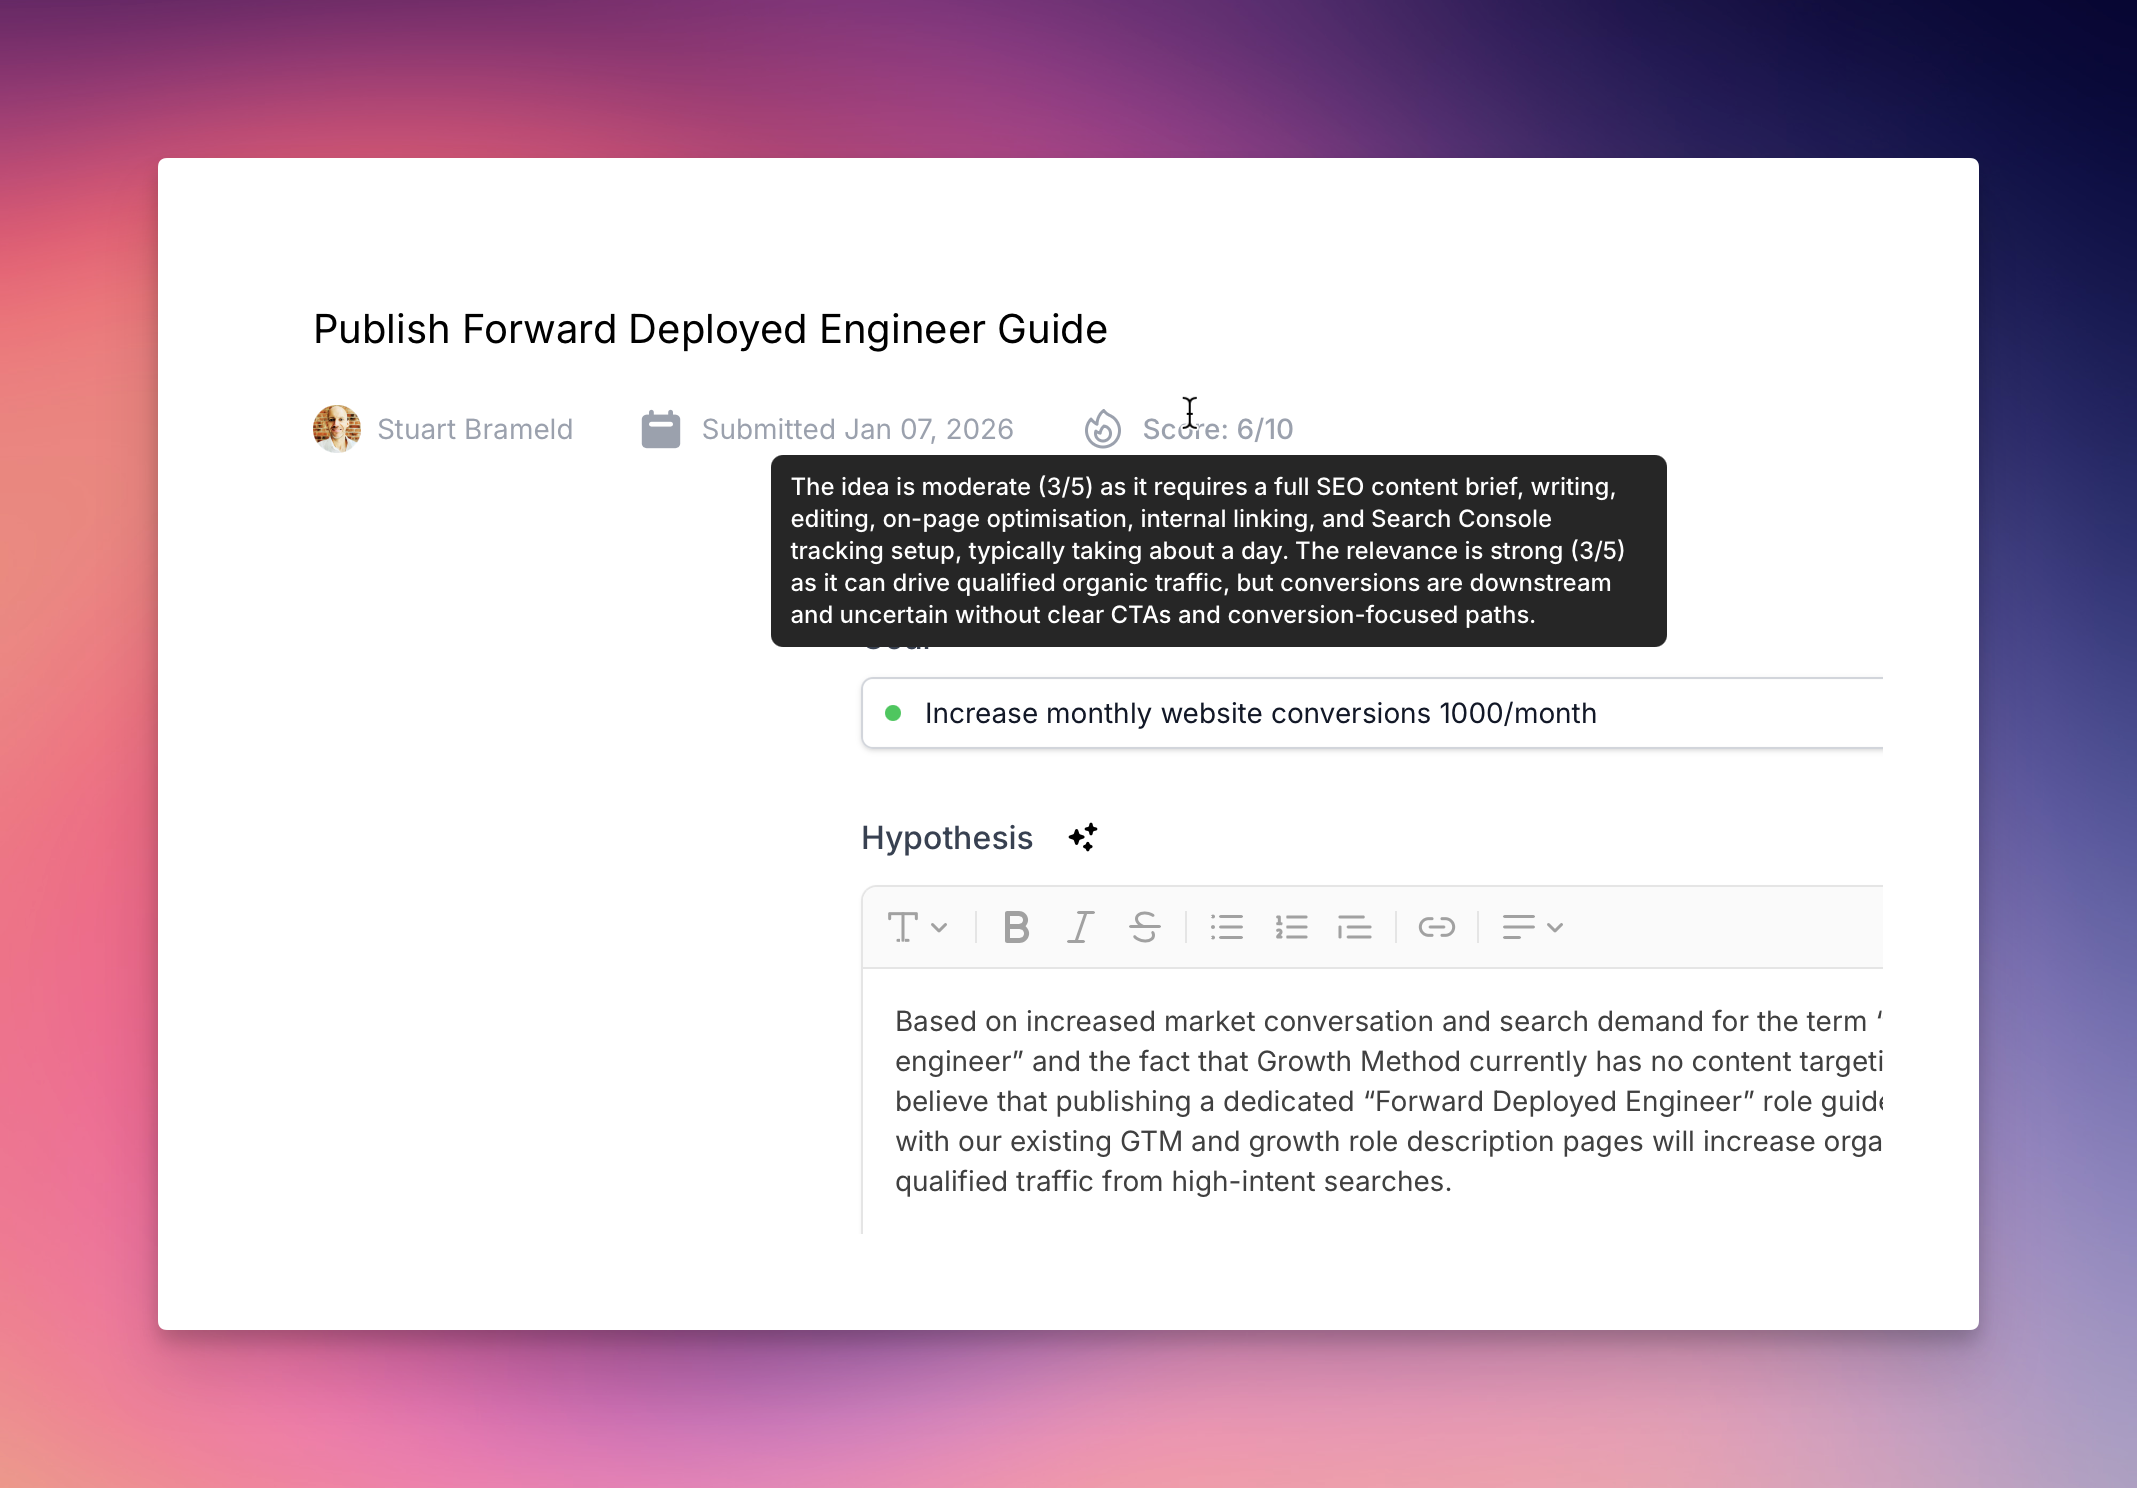Viewport: 2137px width, 1488px height.
Task: Apply italic formatting in the editor toolbar
Action: [x=1080, y=927]
